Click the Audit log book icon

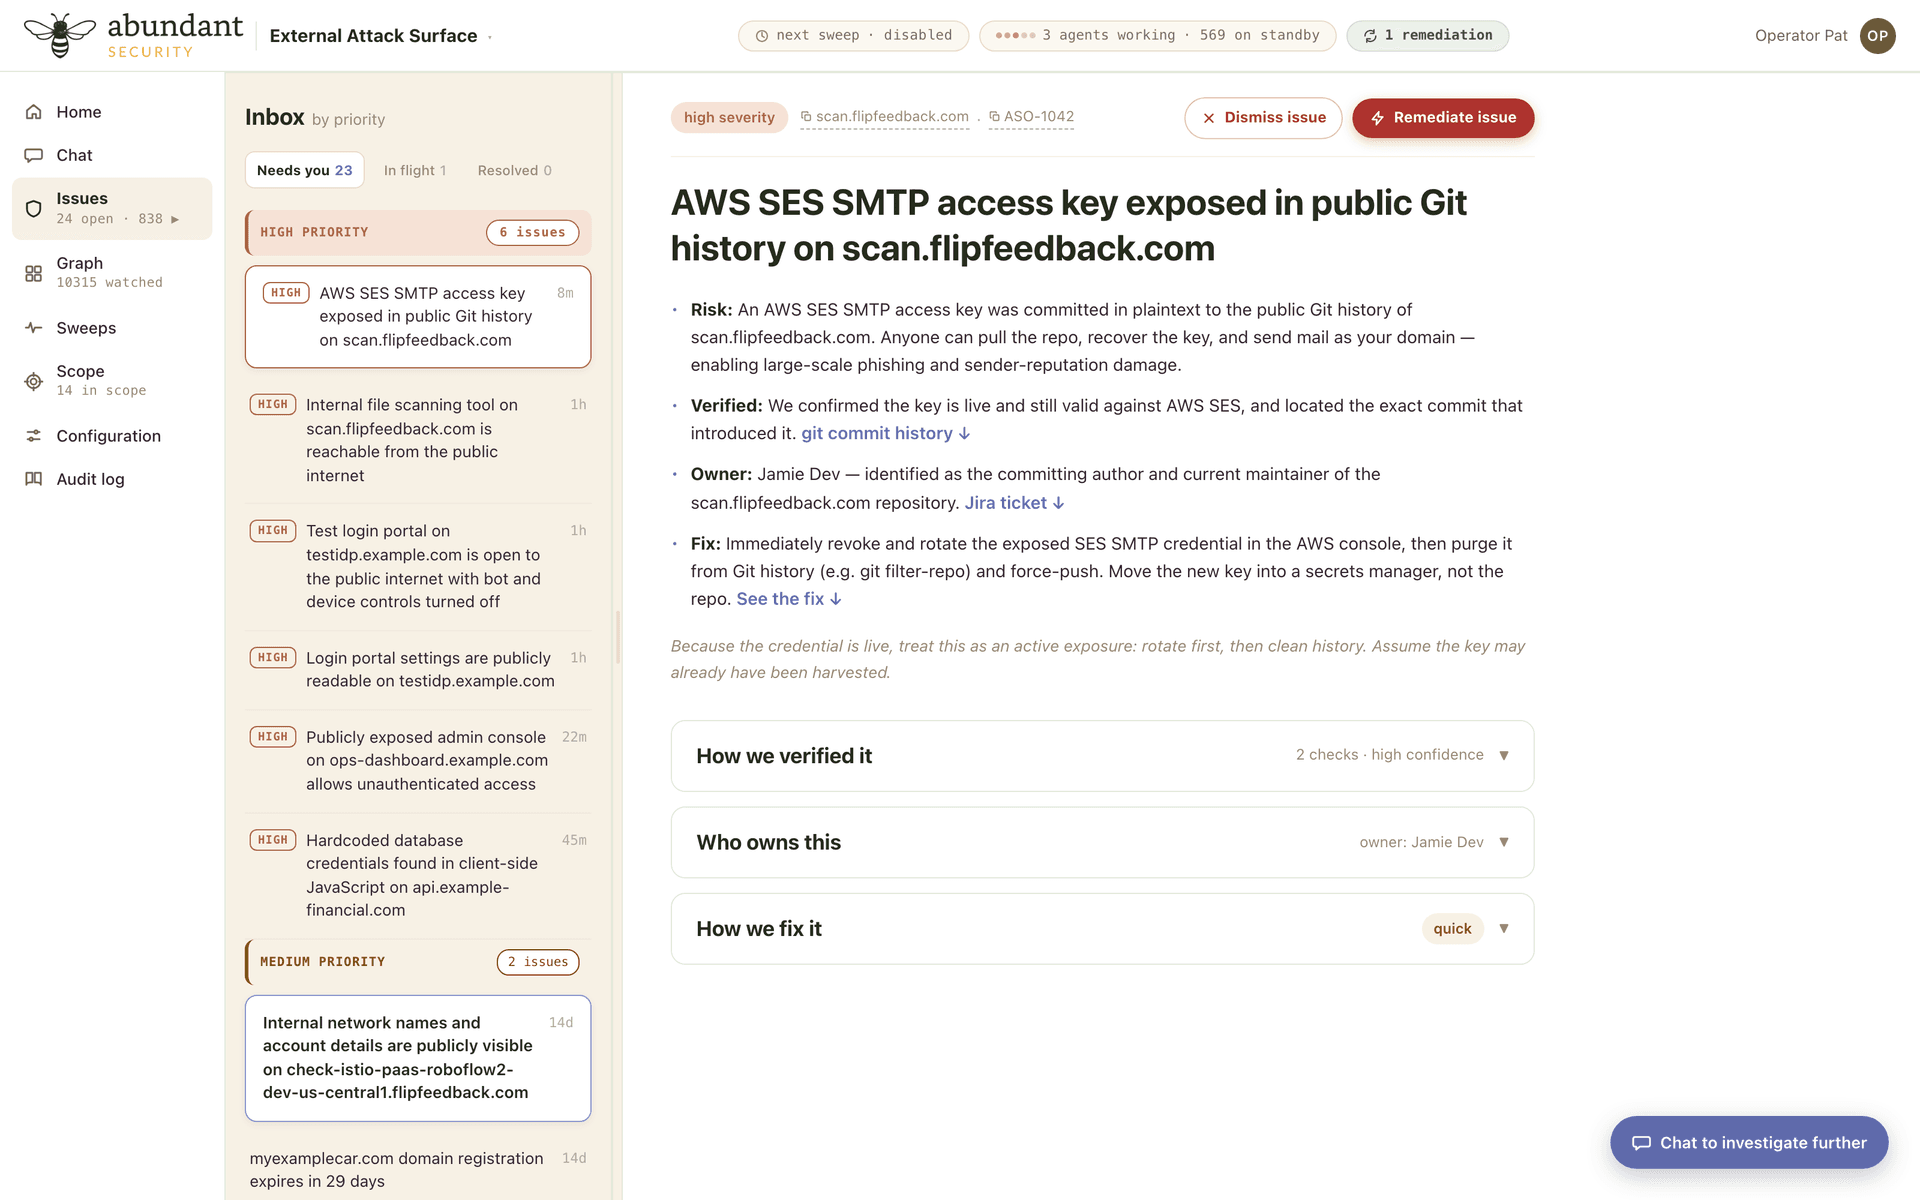34,479
